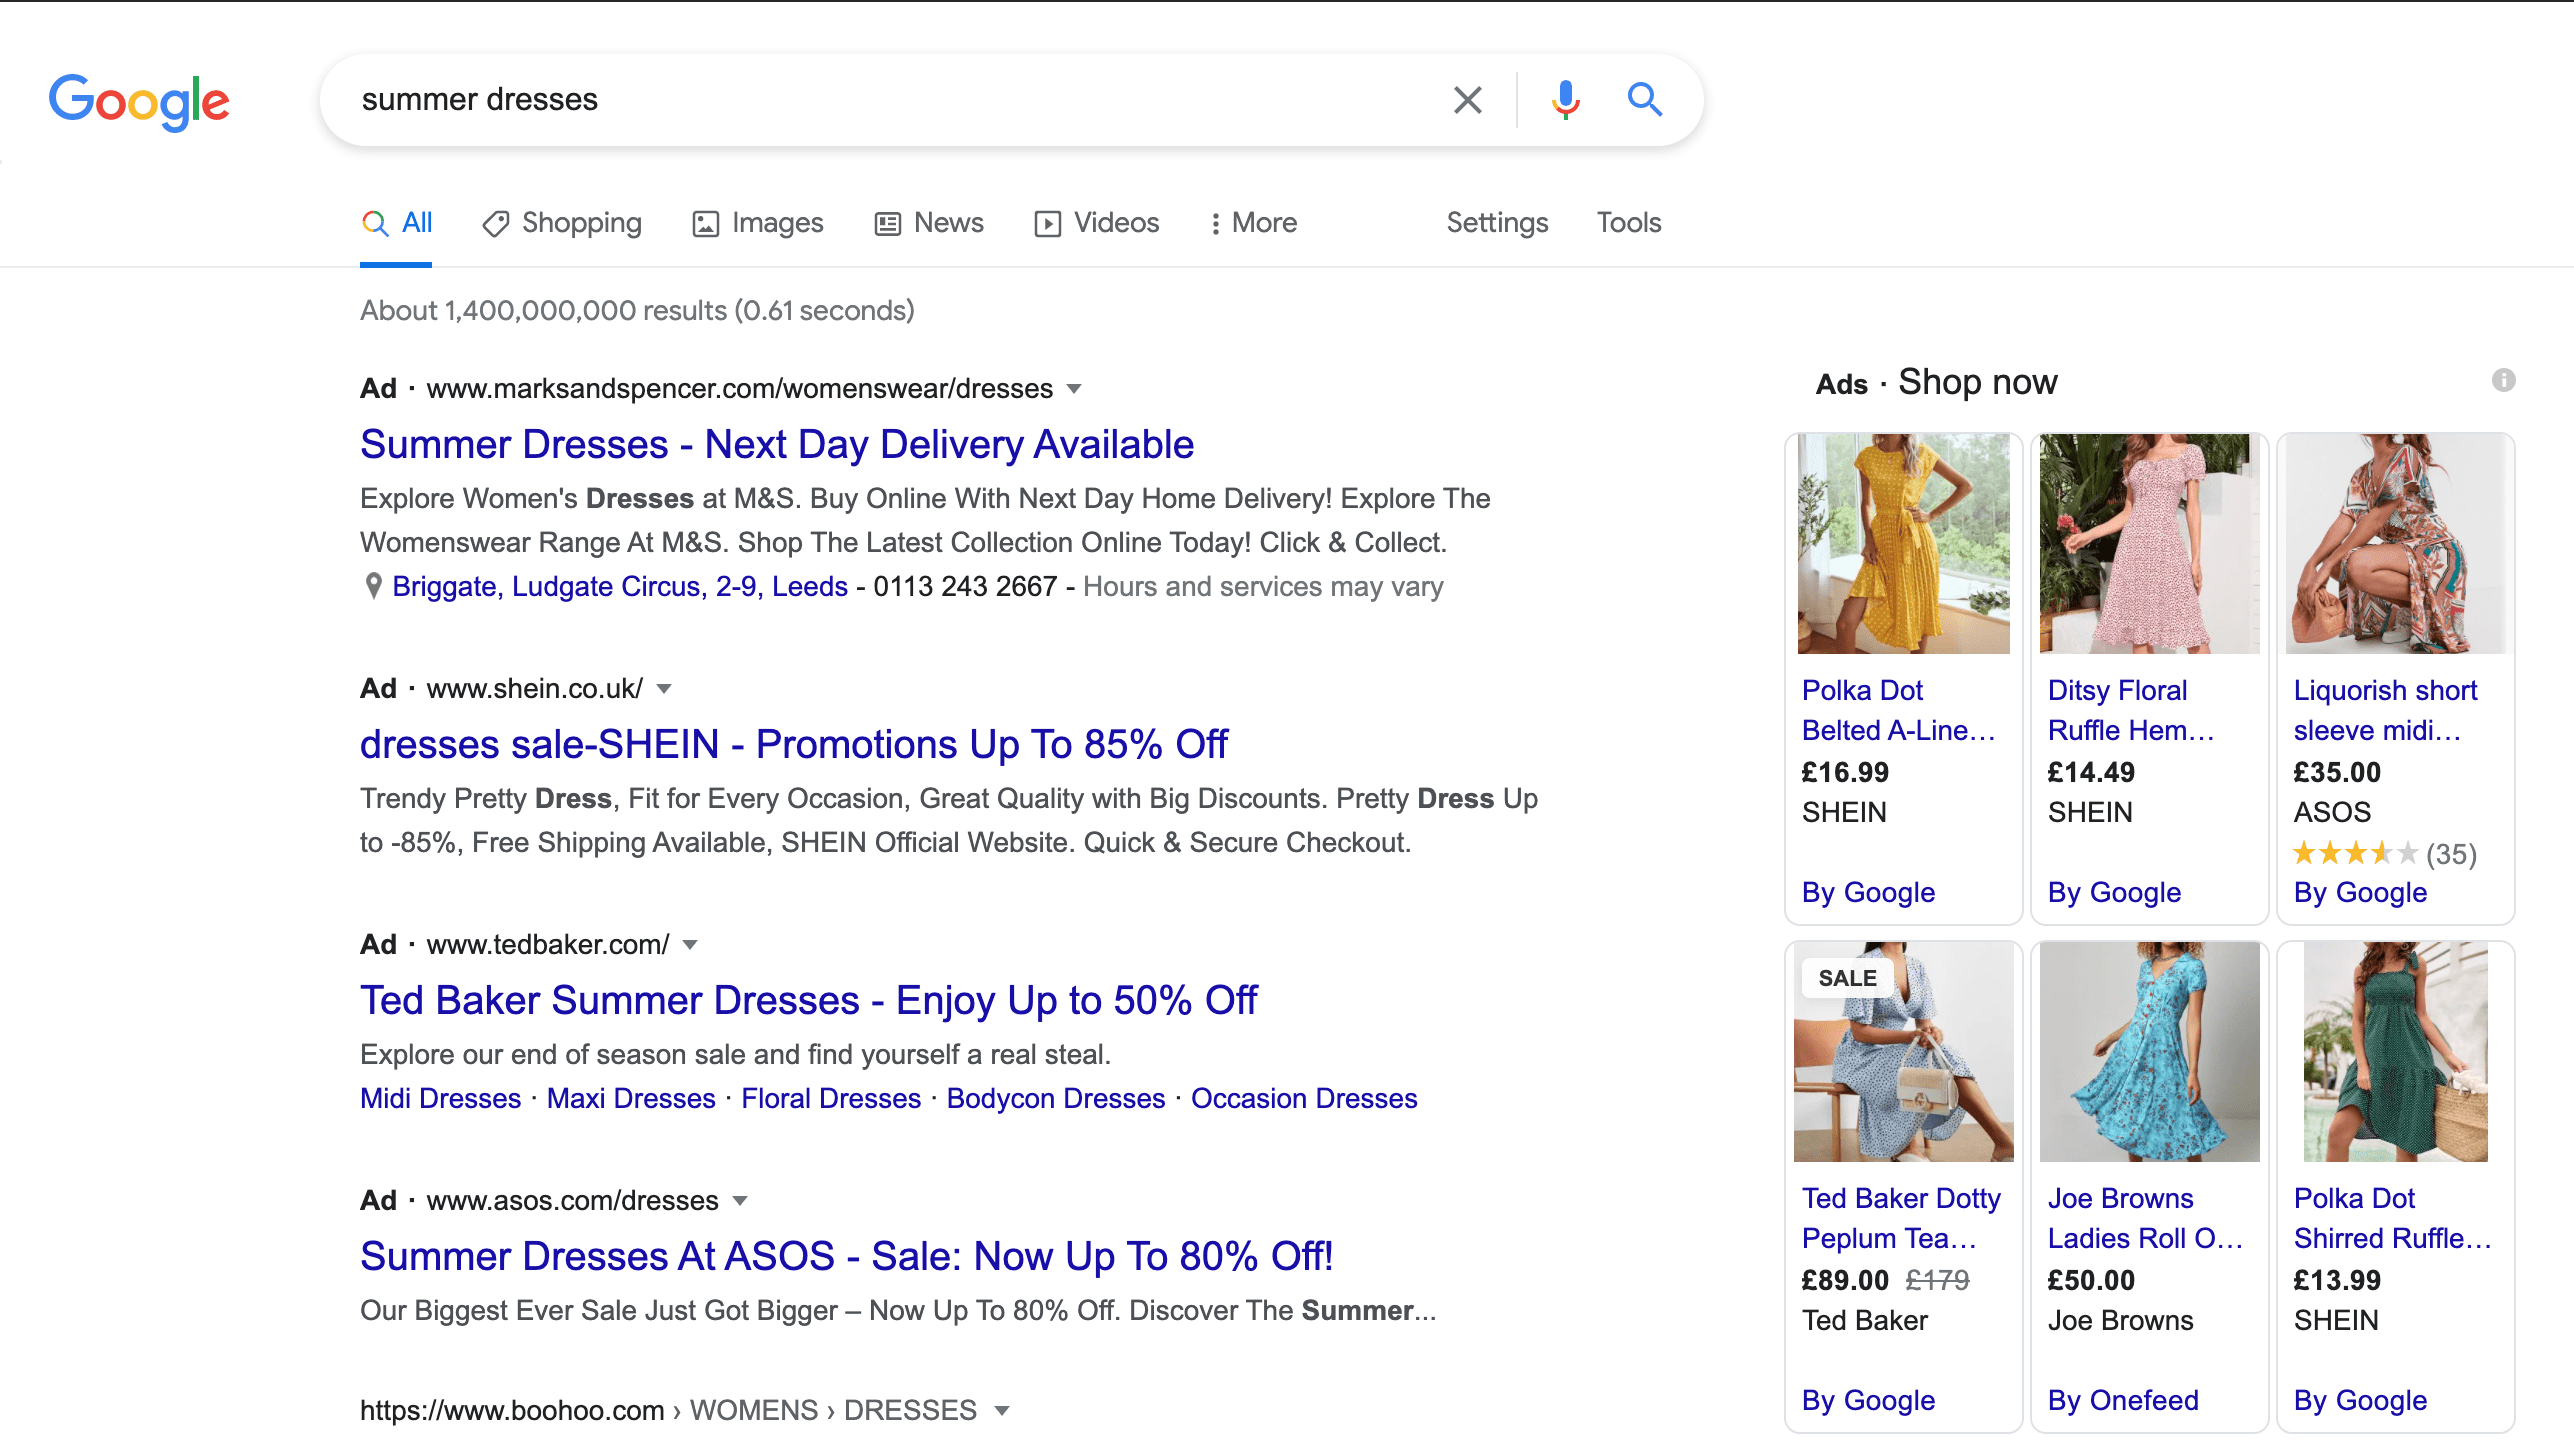Open Settings in the search toolbar
The width and height of the screenshot is (2574, 1440).
tap(1497, 223)
